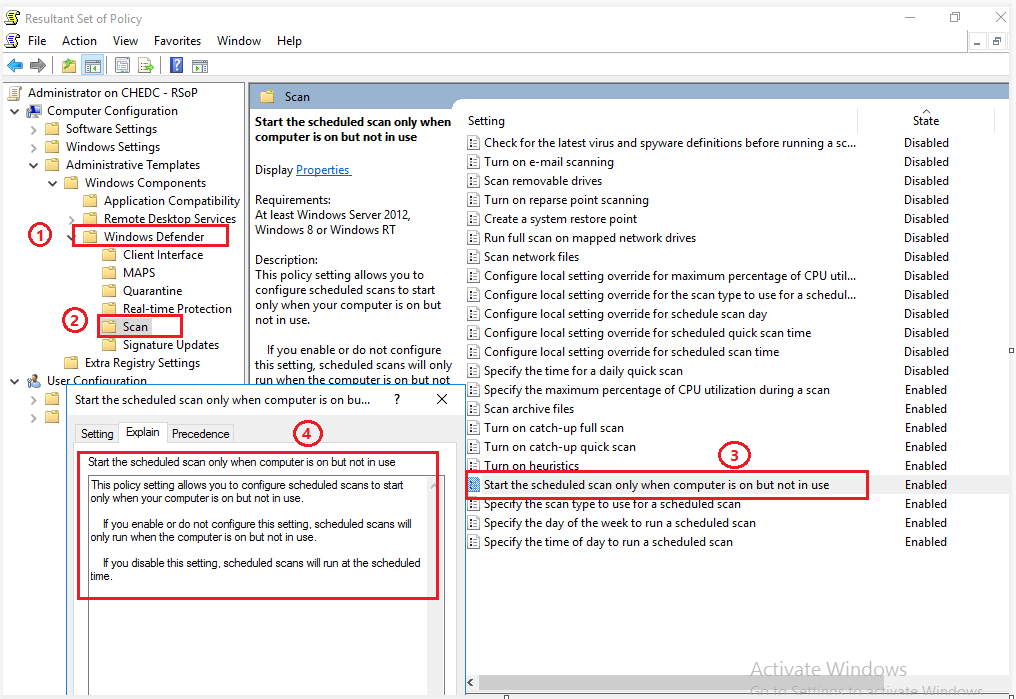
Task: Click the folder icon in Scan header
Action: [267, 97]
